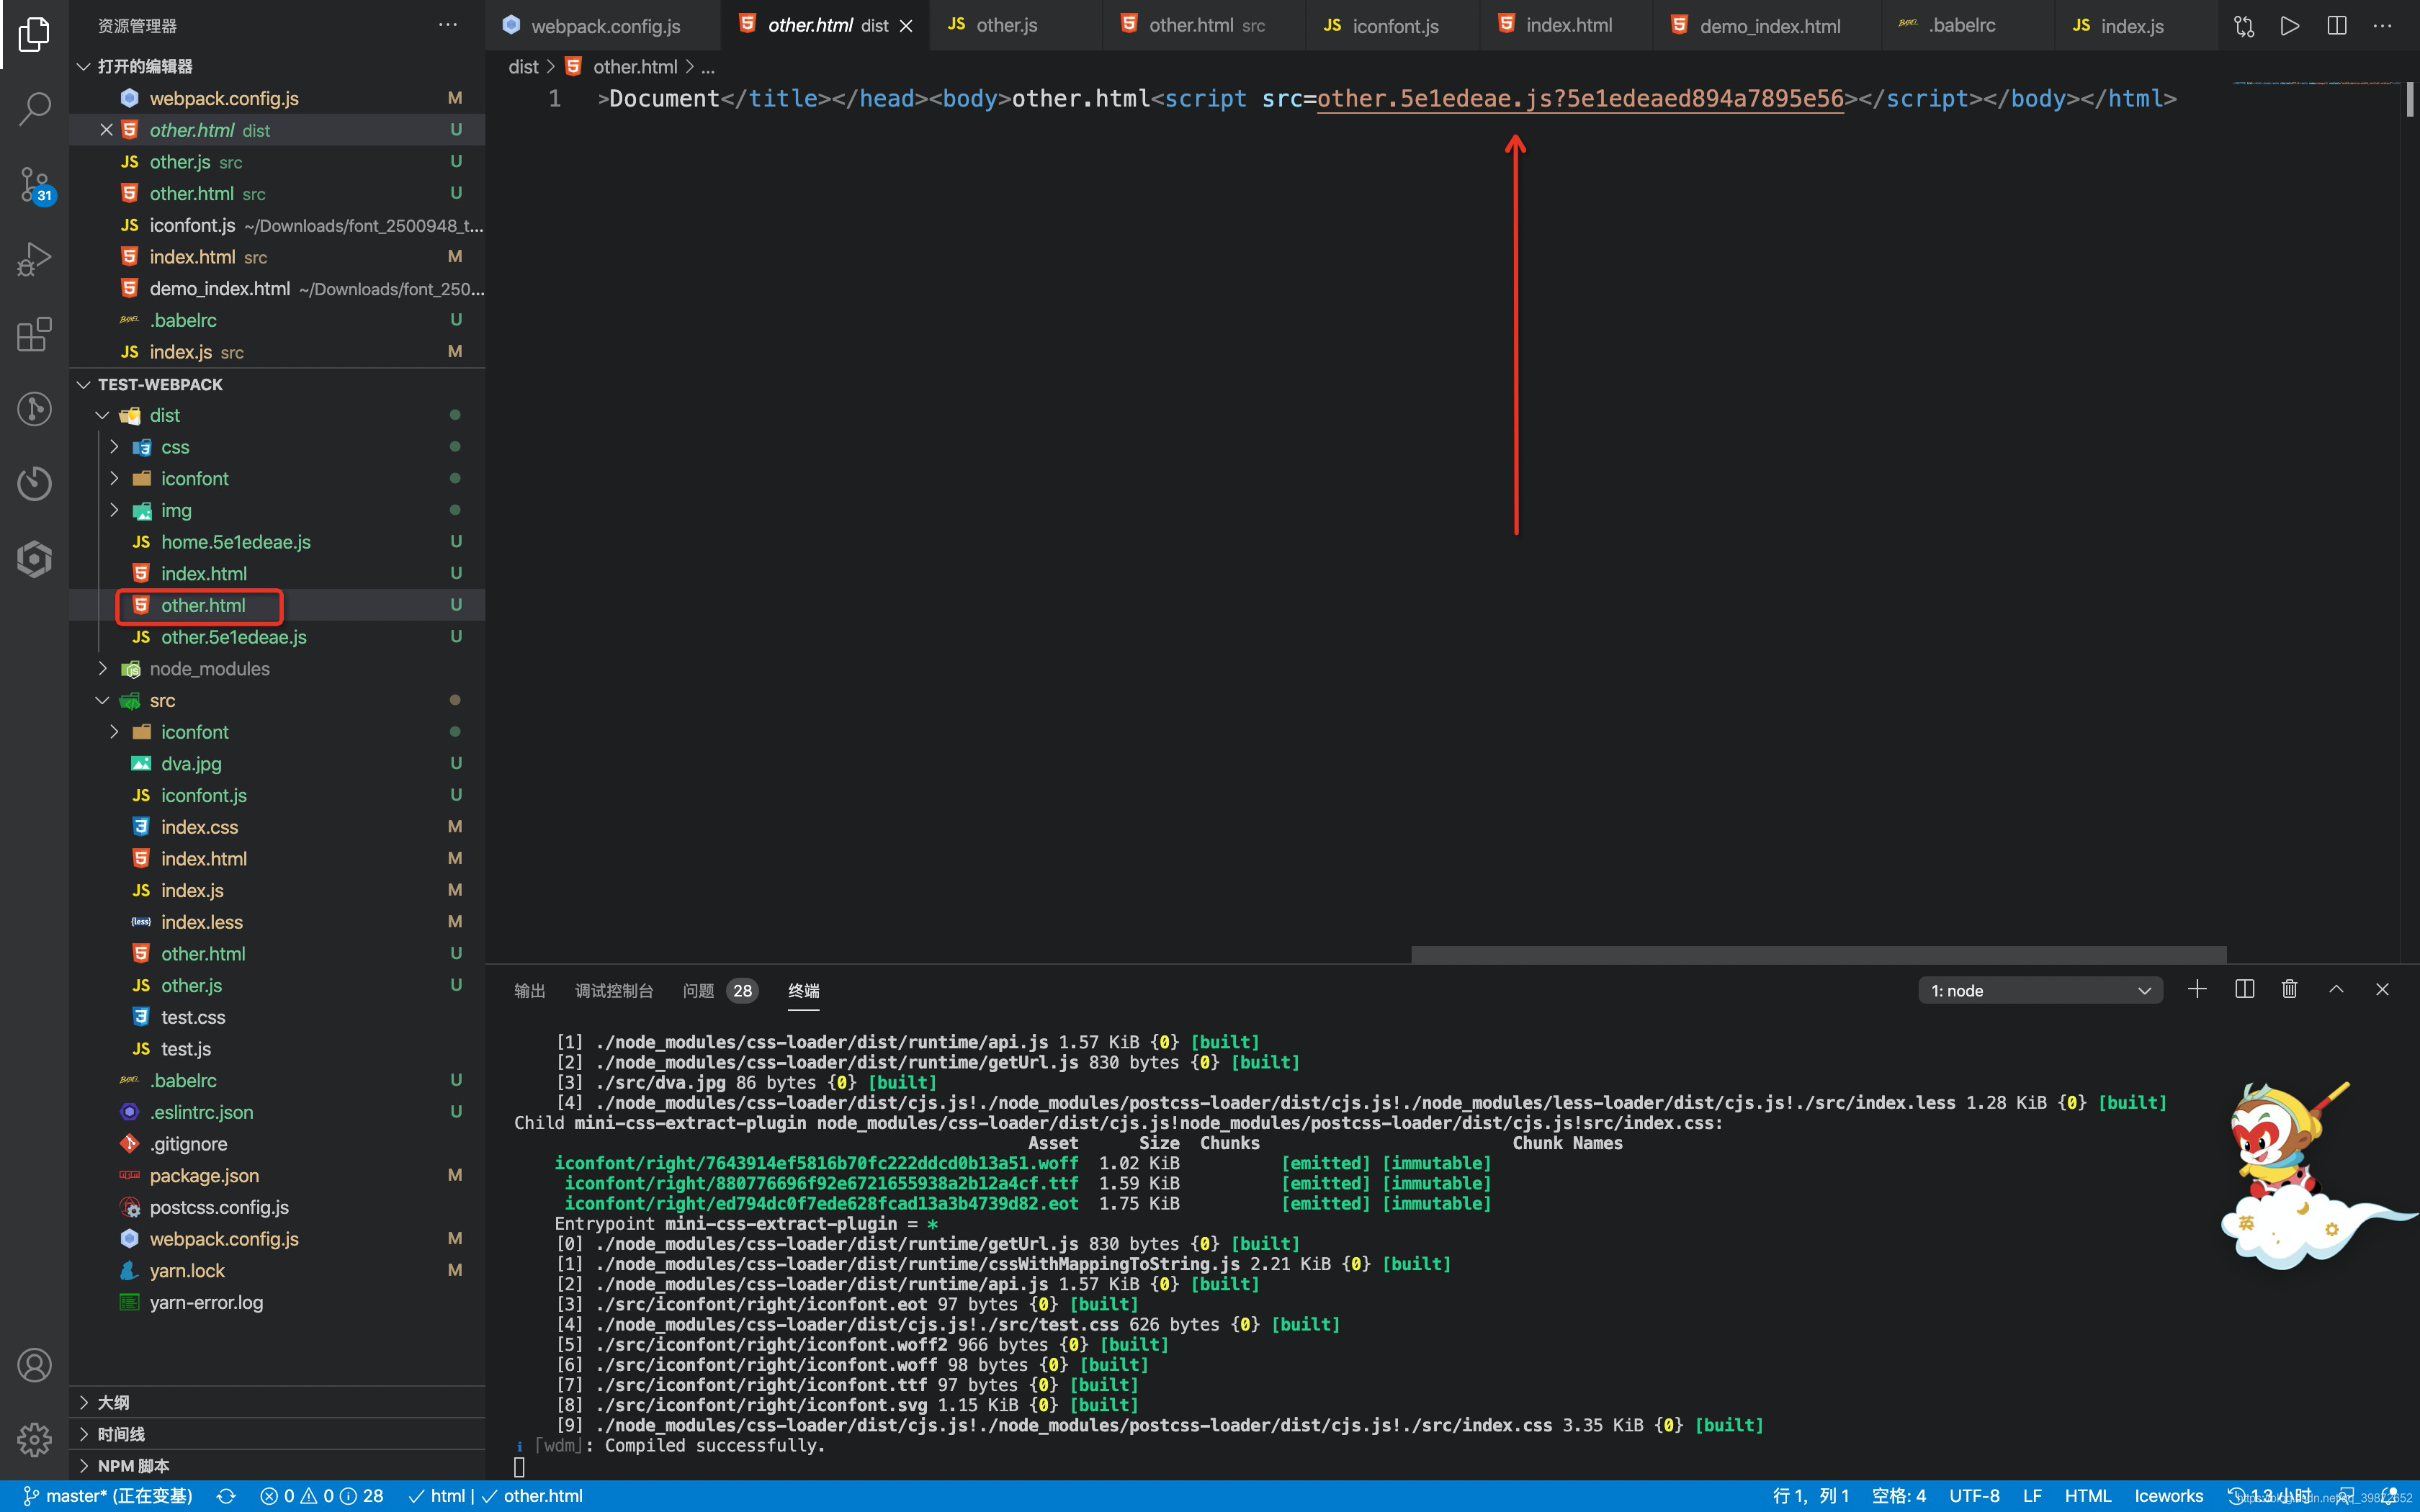Open the Git graph icon in the activity bar
This screenshot has height=1512, width=2420.
34,408
